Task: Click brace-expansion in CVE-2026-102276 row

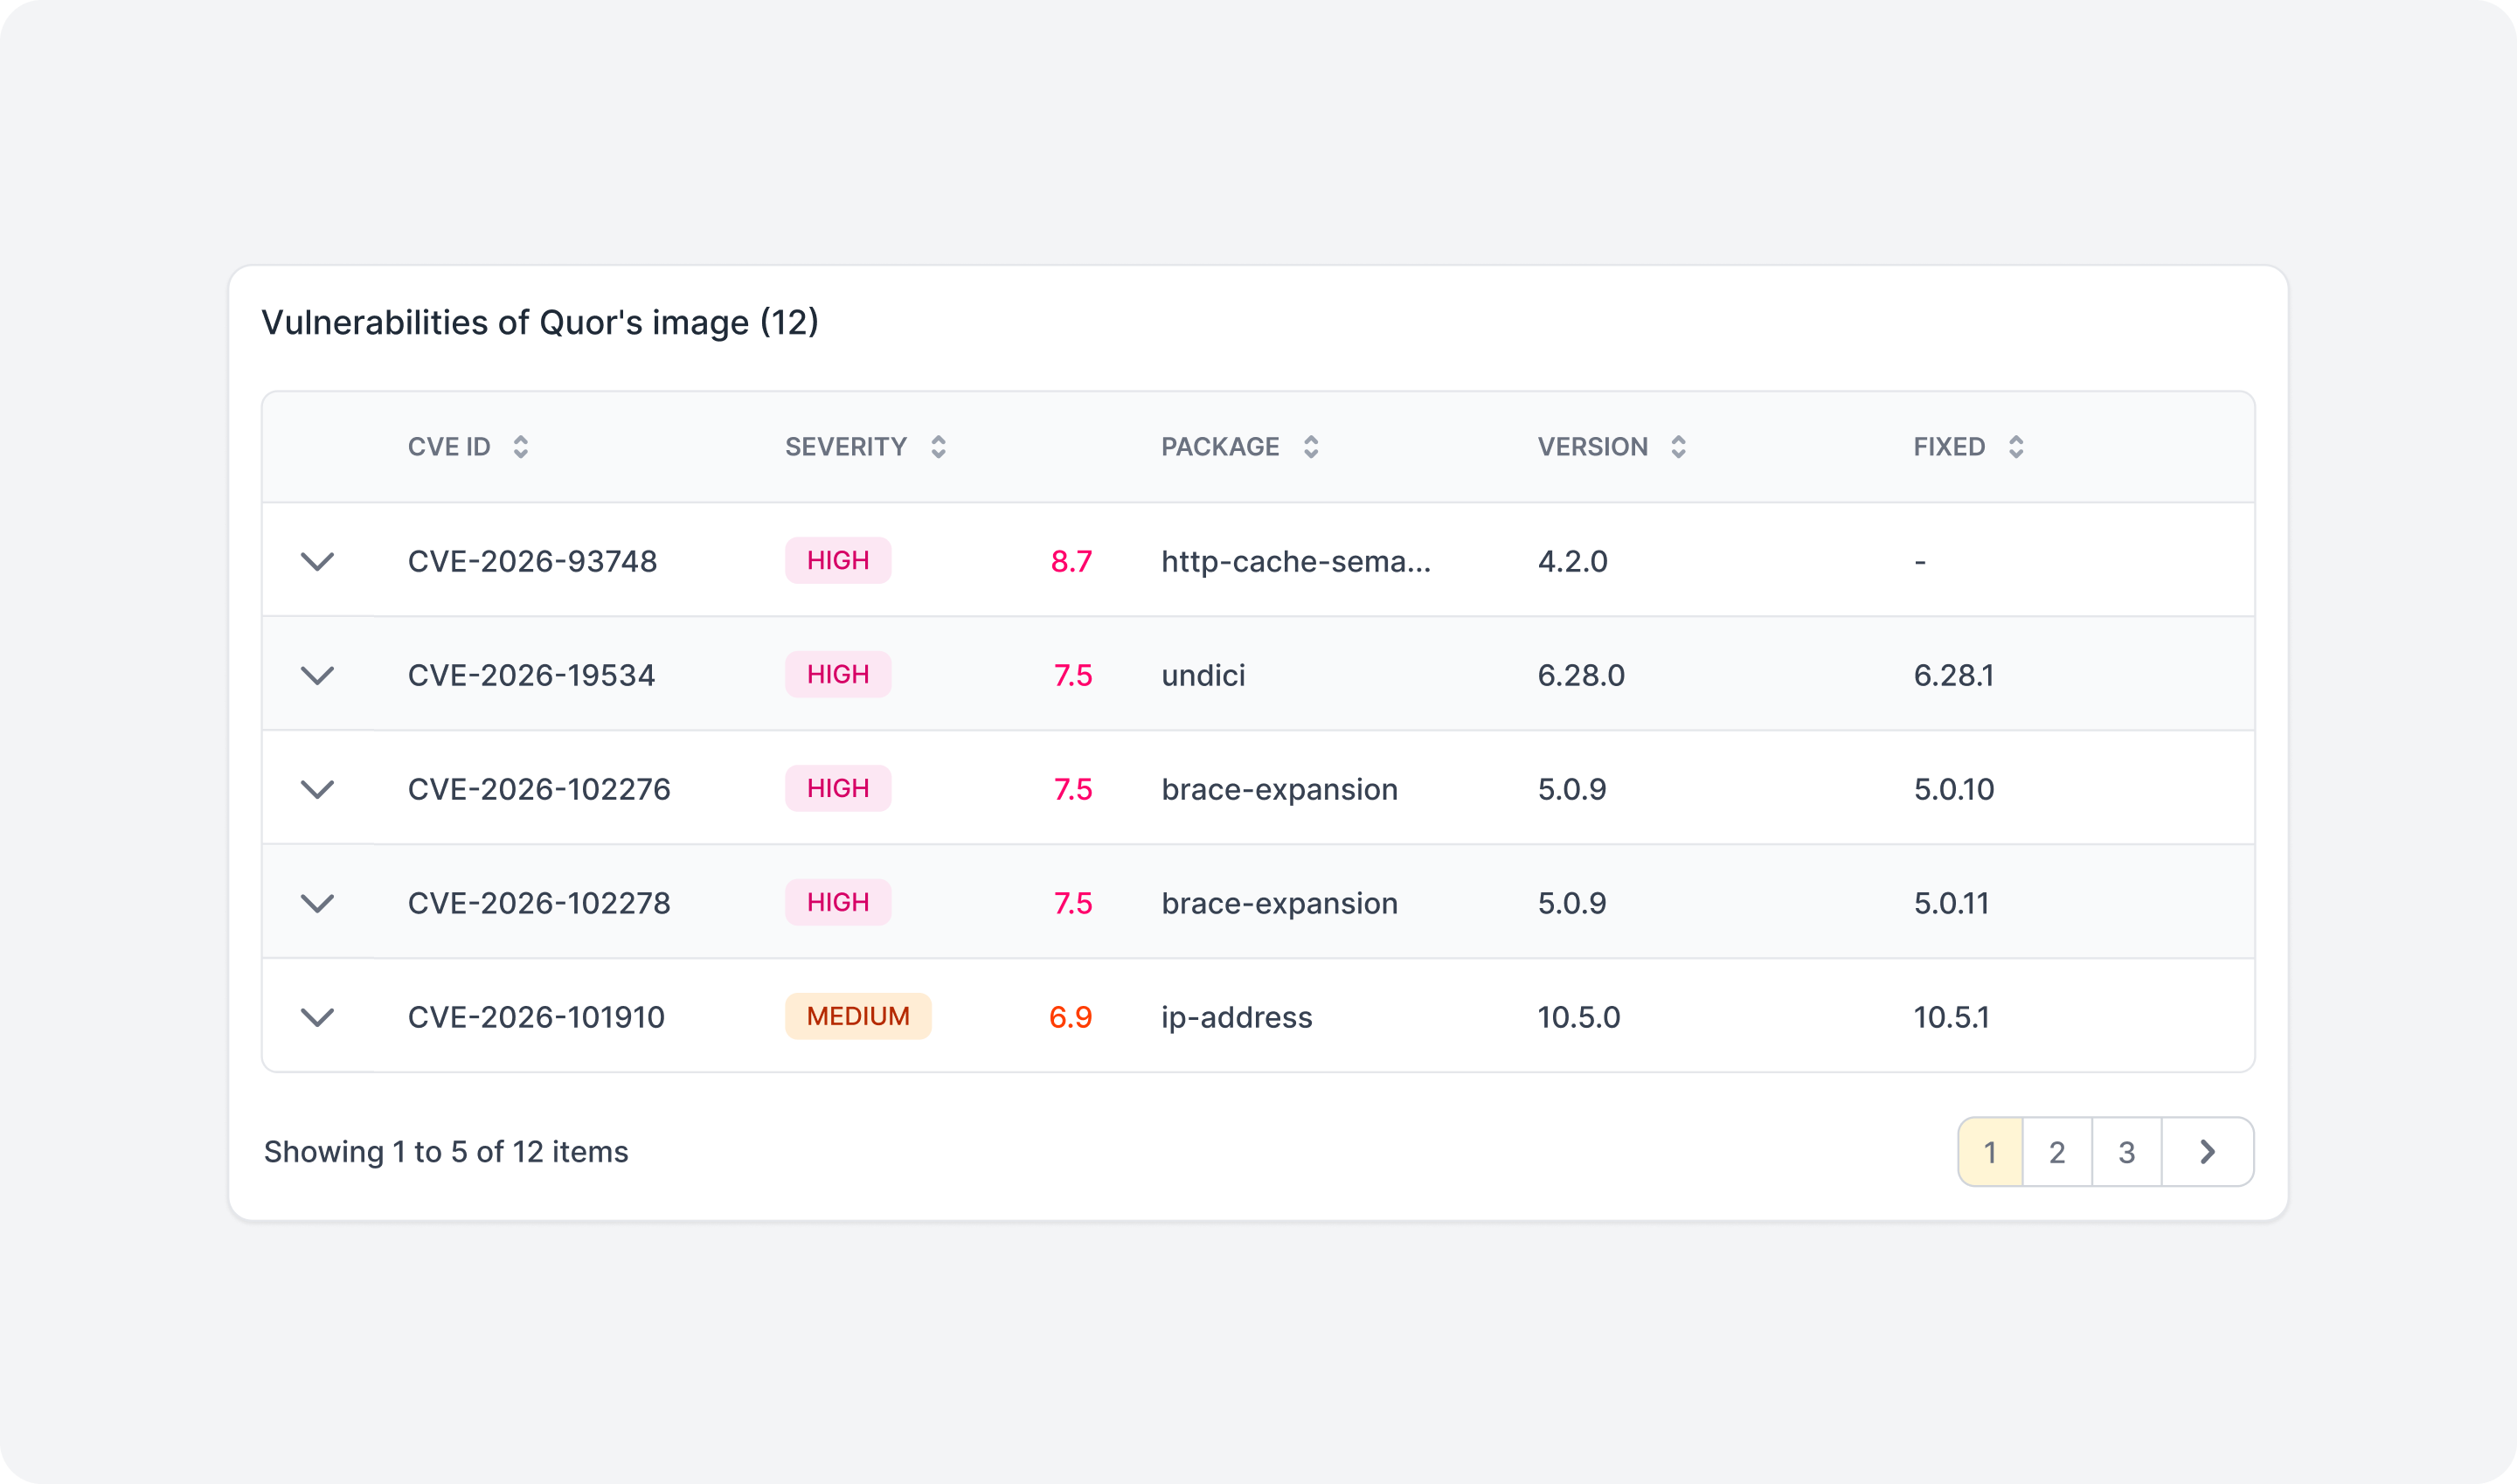Action: click(1280, 790)
